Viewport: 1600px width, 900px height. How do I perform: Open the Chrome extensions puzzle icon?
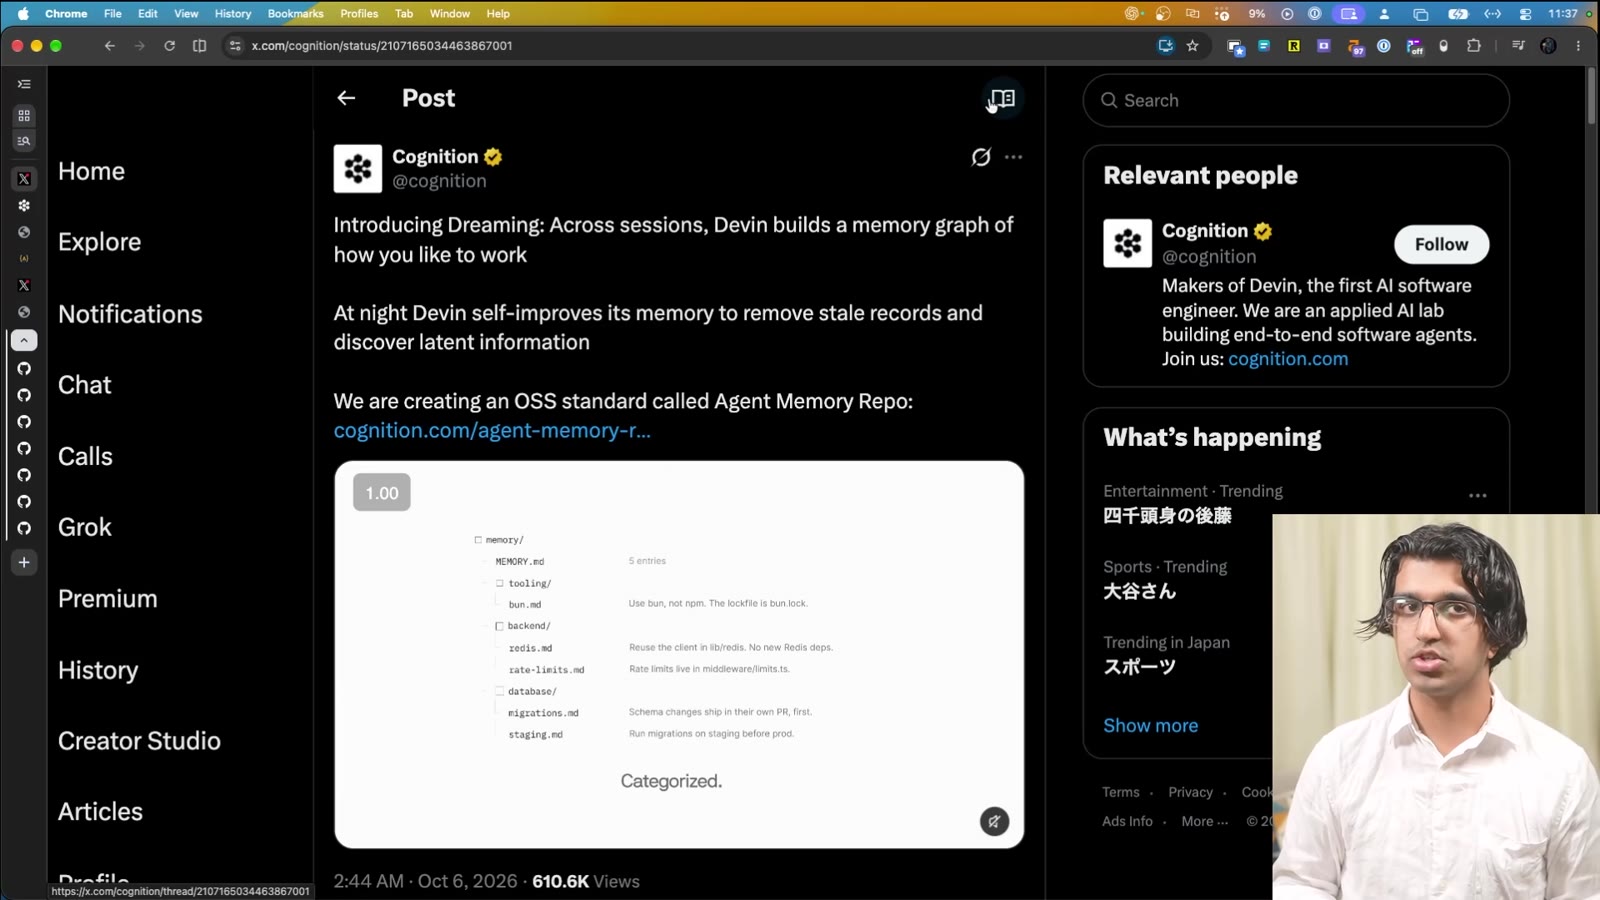coord(1473,46)
